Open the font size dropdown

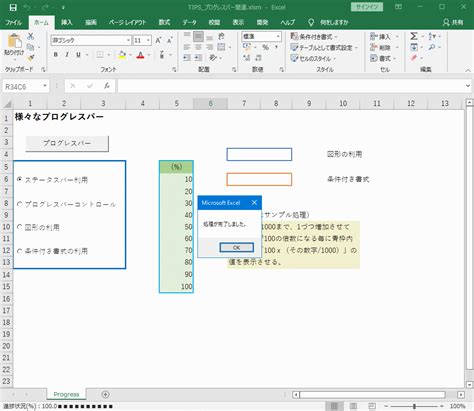148,40
